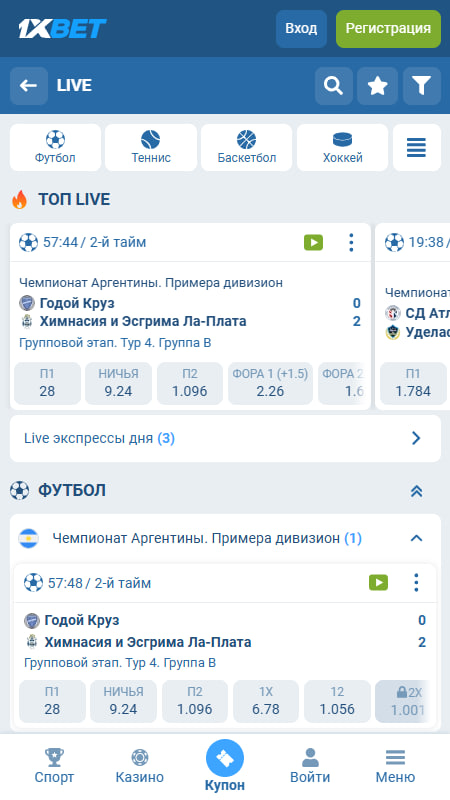450x800 pixels.
Task: Play live stream in Футбол match card
Action: 378,583
